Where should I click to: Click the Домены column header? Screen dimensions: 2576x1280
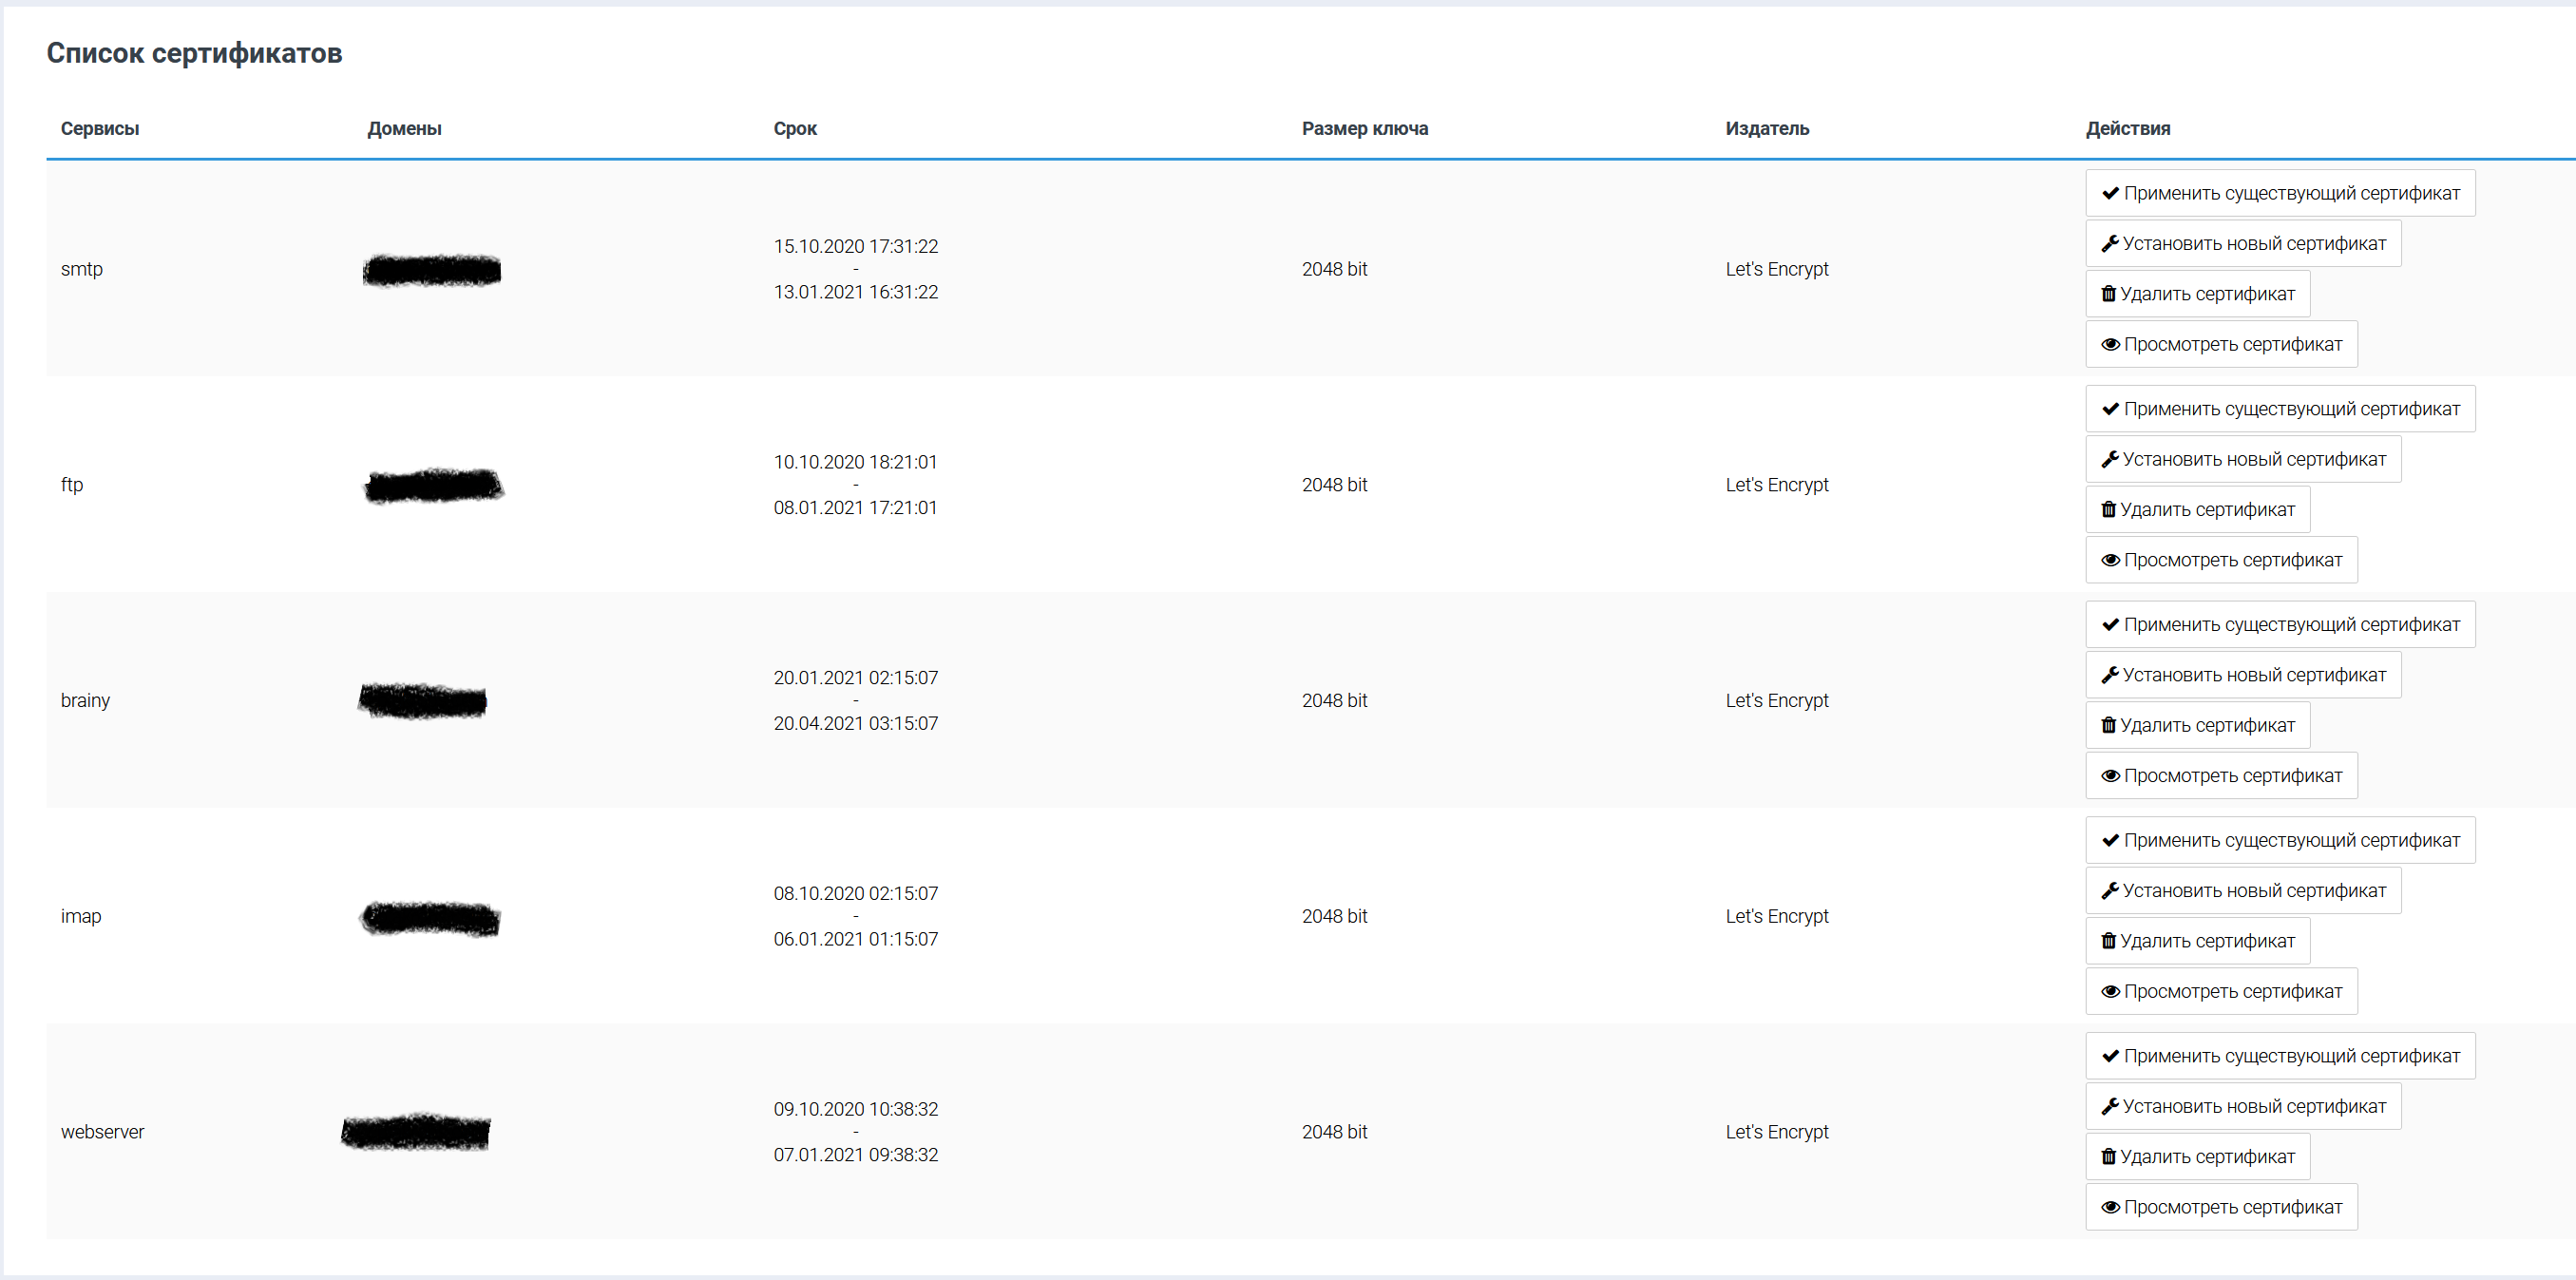[404, 128]
